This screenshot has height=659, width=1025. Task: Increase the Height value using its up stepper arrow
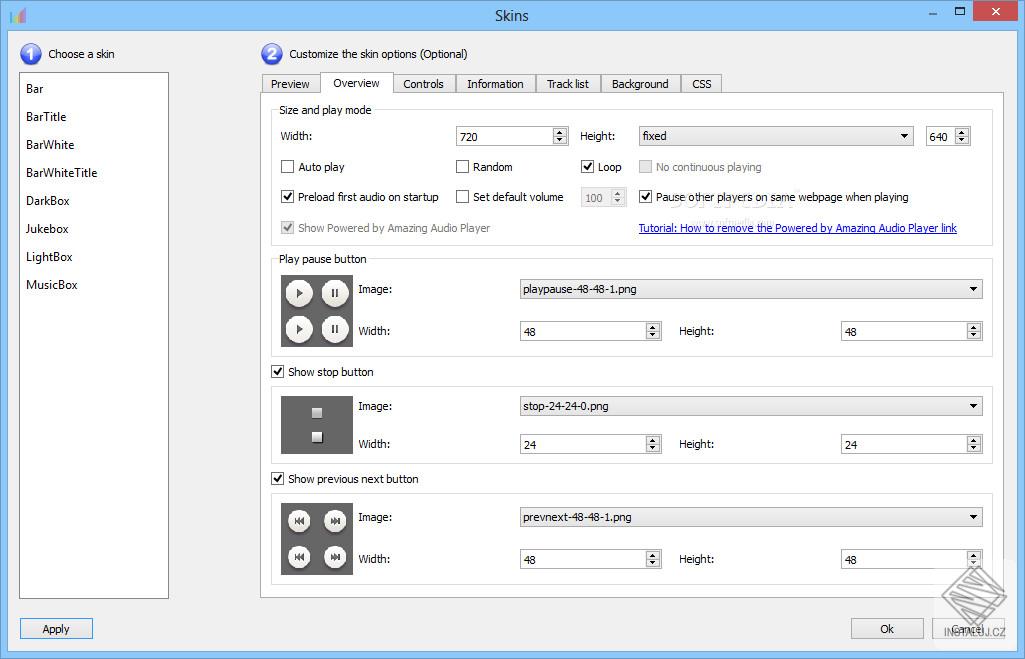pos(962,131)
